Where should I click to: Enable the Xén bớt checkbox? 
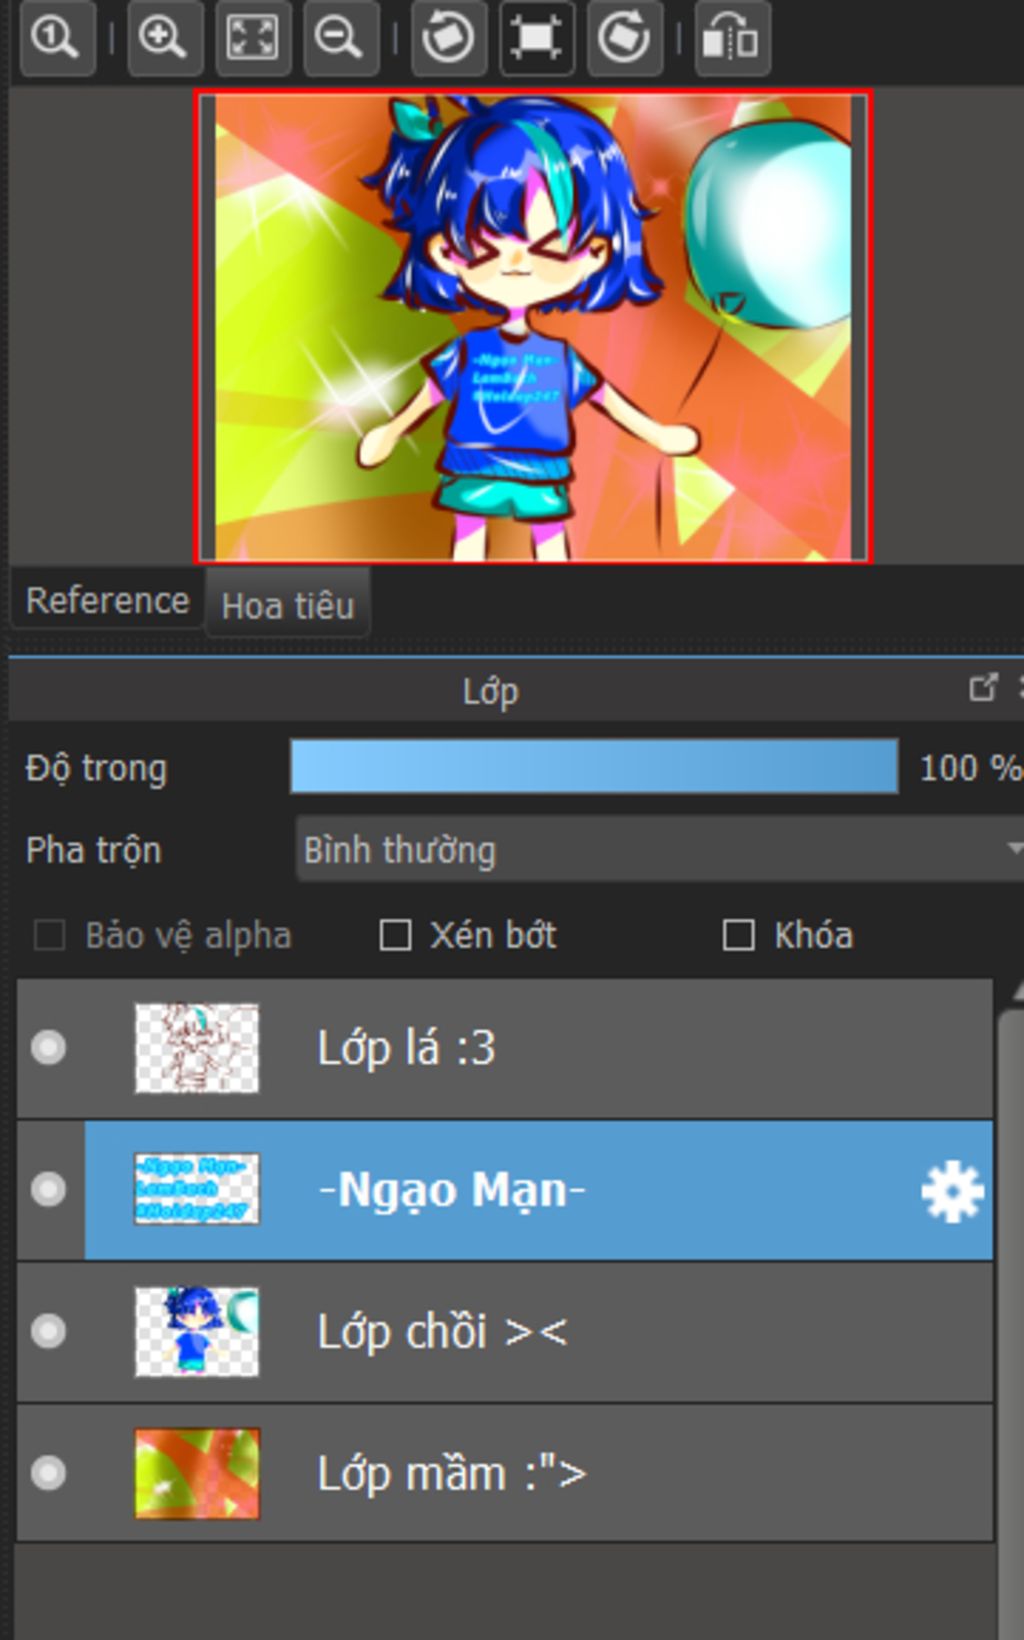(395, 936)
